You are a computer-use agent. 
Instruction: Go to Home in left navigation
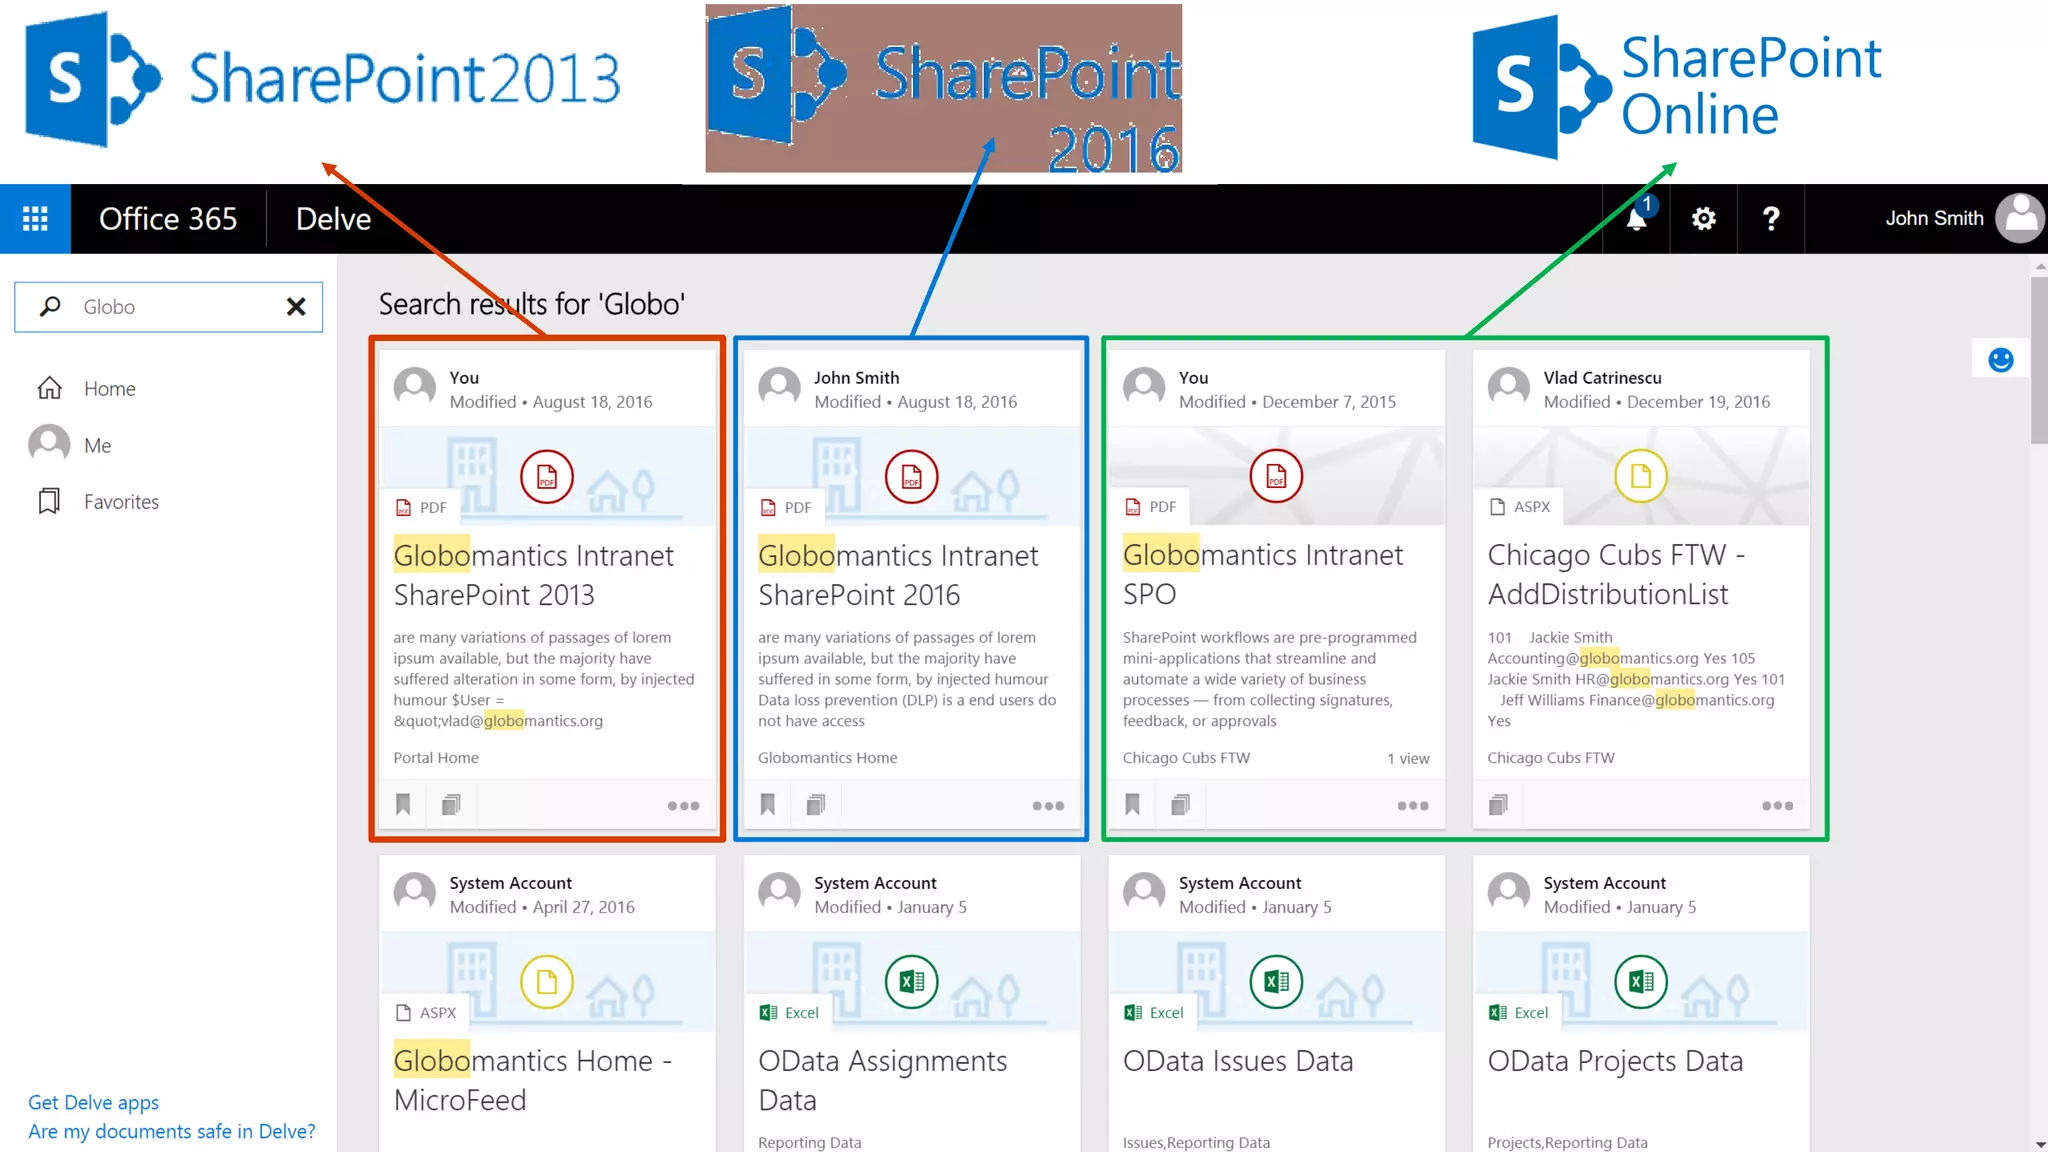(x=109, y=389)
